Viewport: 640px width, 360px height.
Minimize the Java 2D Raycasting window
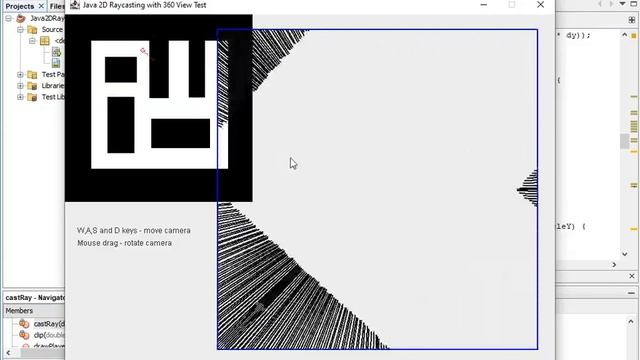[x=484, y=5]
